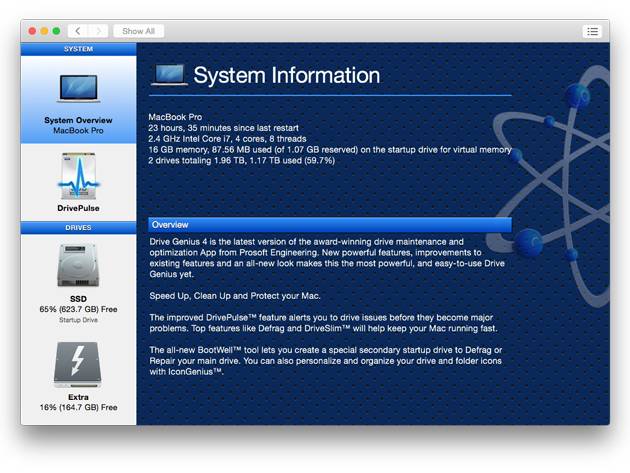Screen dimensions: 630x473
Task: Click the "all-new BootWell™ tool" paragraph
Action: click(x=326, y=361)
